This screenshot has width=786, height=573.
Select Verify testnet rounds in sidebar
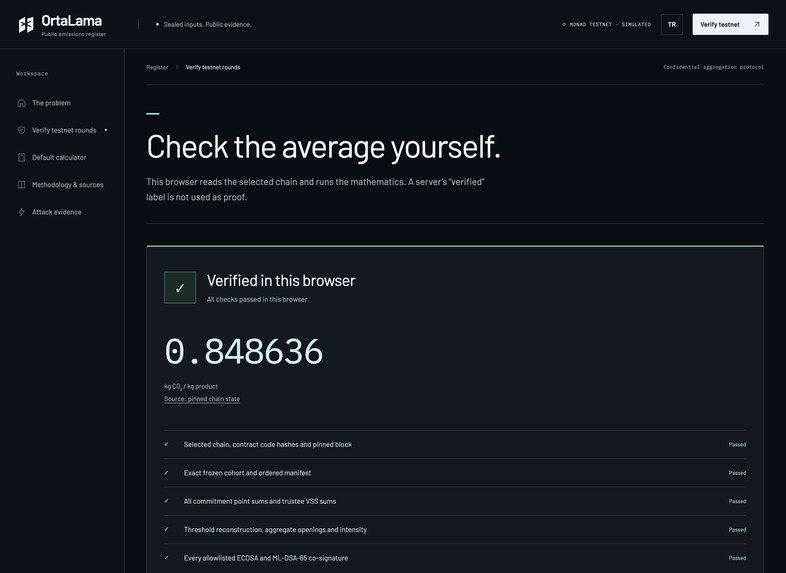pos(62,130)
